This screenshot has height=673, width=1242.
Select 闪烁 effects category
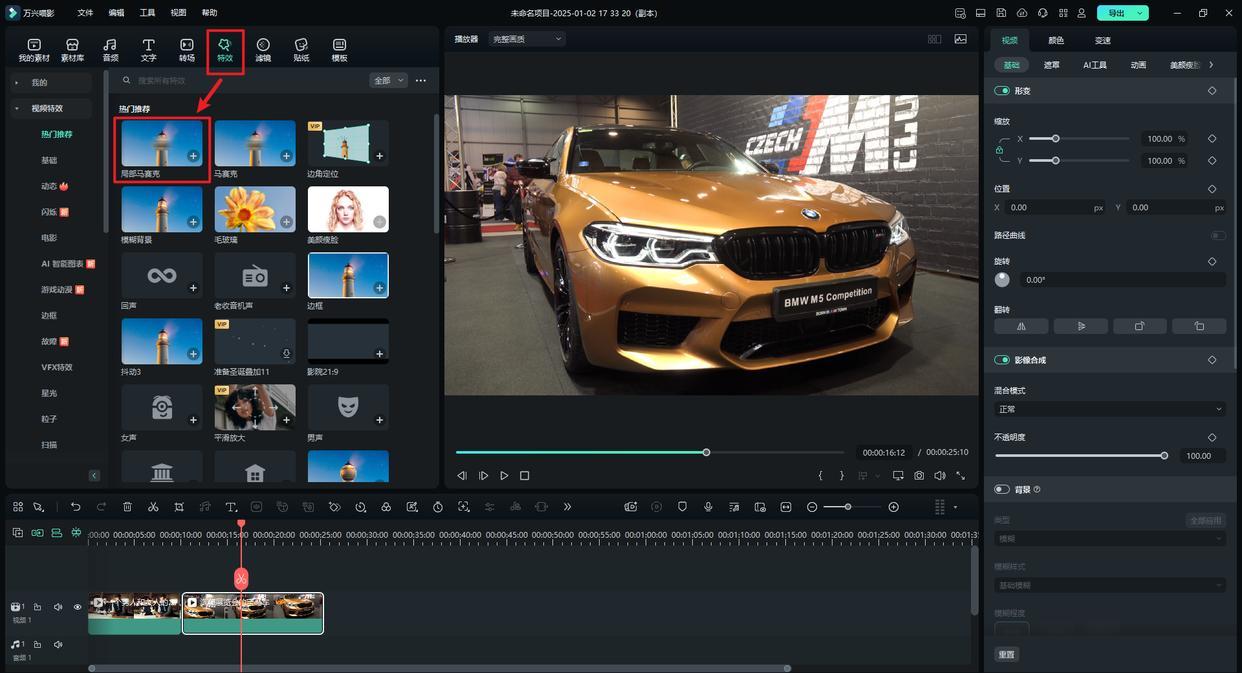click(x=49, y=212)
